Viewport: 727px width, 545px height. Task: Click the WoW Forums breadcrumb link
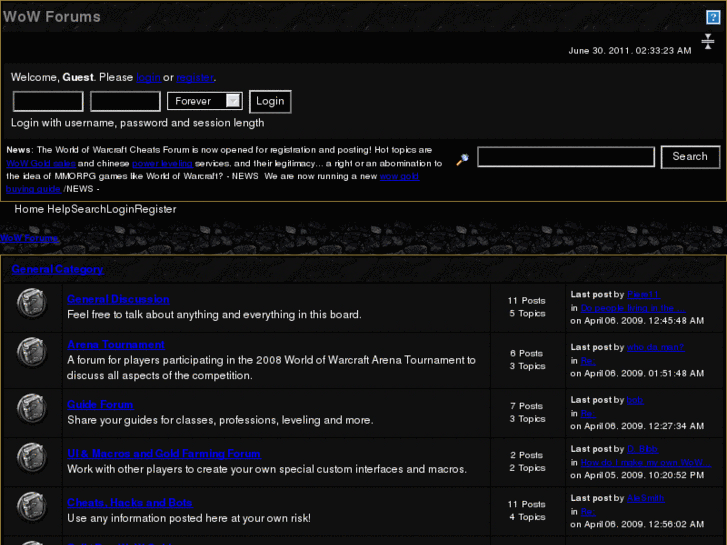click(29, 238)
